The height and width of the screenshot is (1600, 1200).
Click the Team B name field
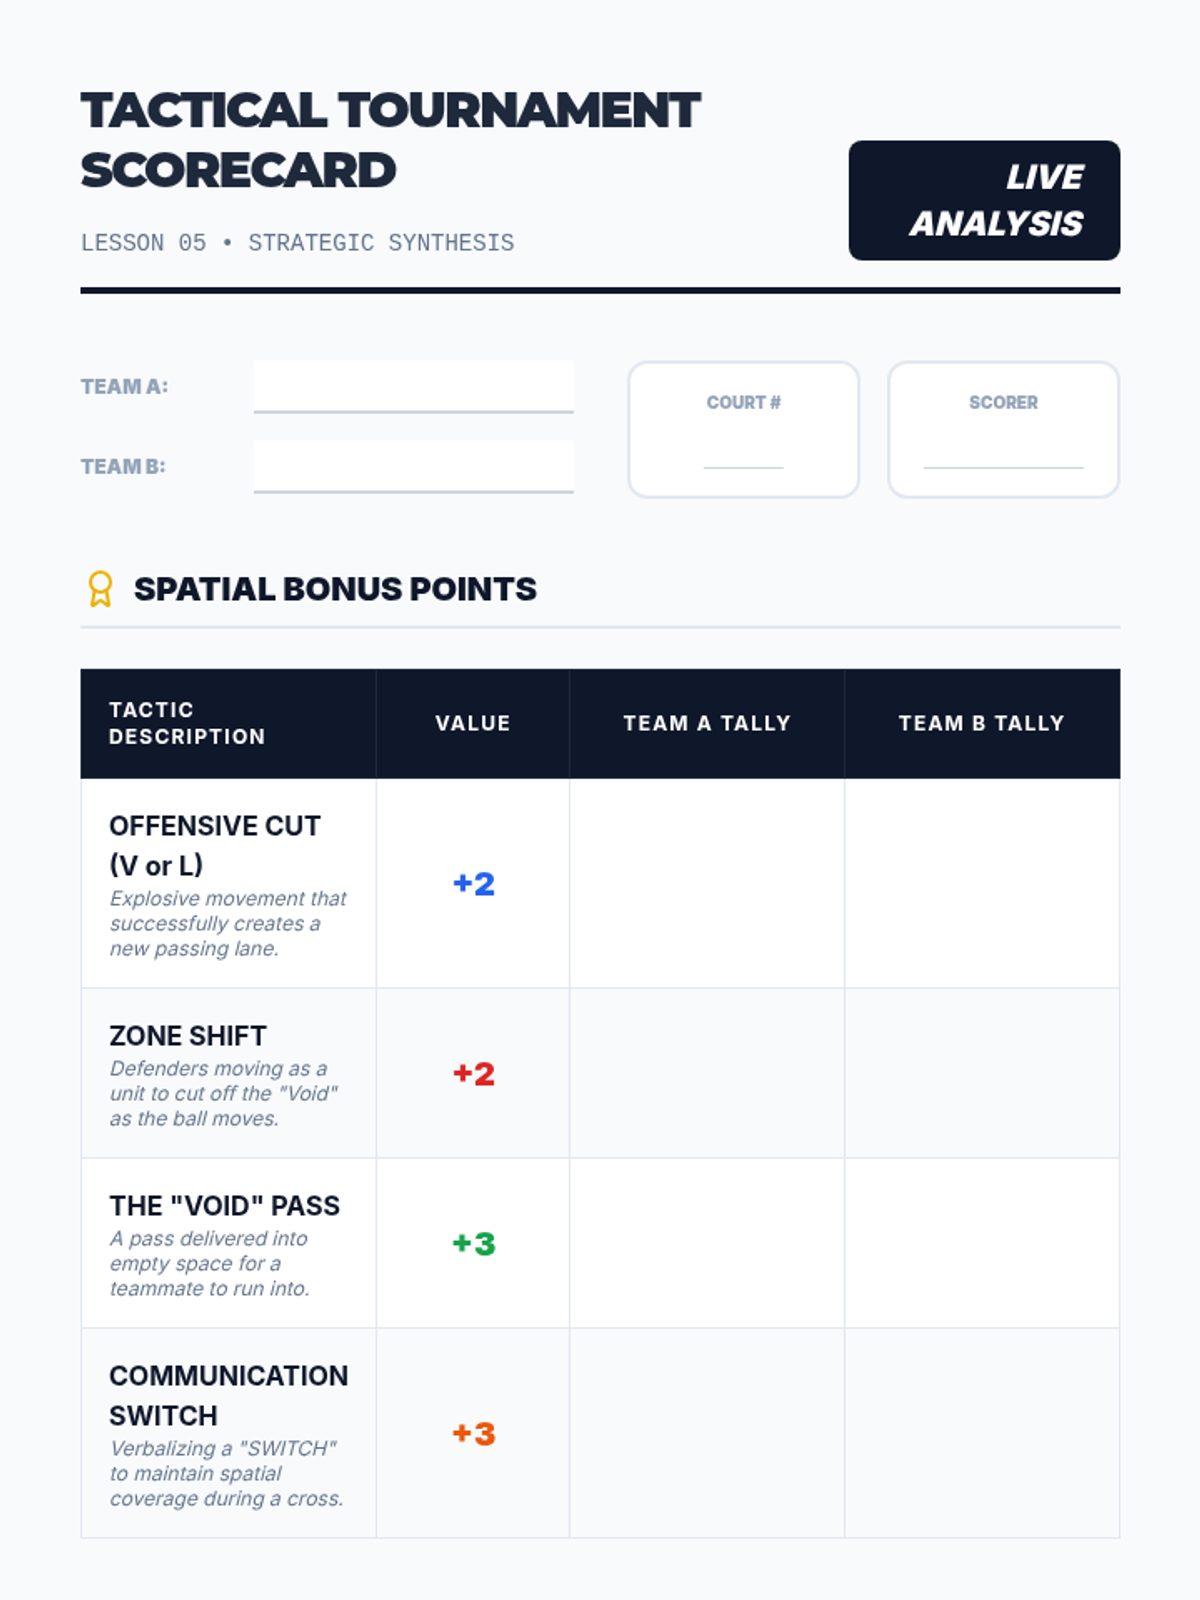[x=413, y=466]
